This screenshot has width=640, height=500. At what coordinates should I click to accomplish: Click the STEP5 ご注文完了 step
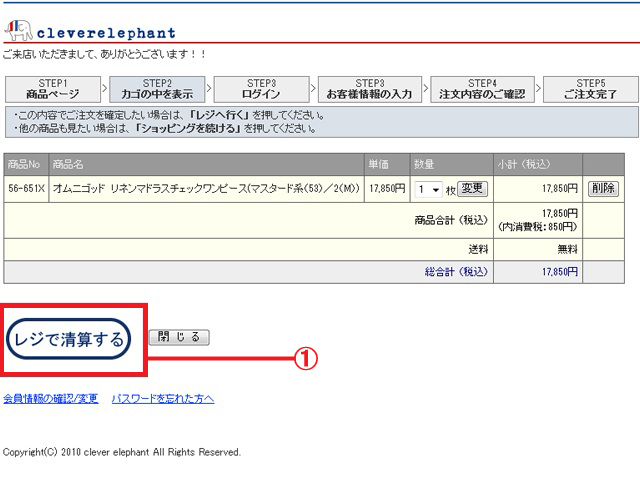pos(590,89)
